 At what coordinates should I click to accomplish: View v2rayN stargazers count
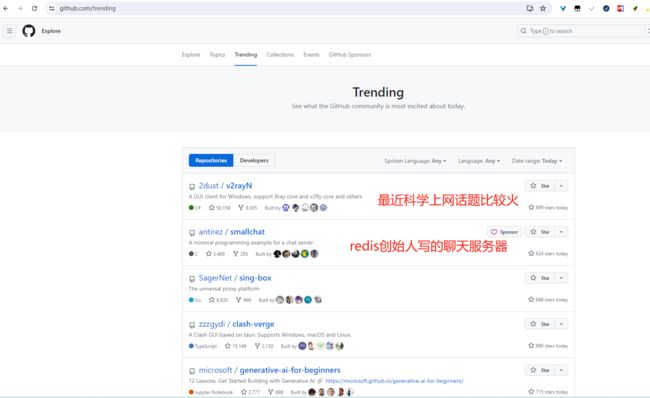pyautogui.click(x=219, y=208)
